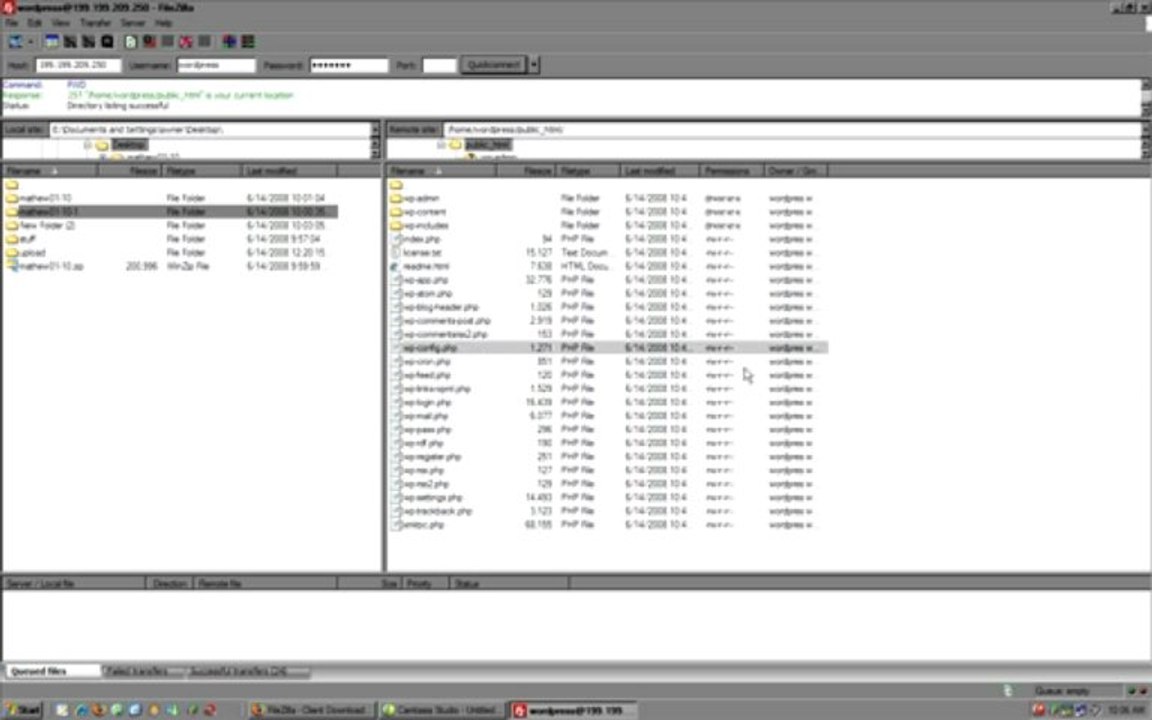This screenshot has width=1152, height=720.
Task: Collapse the public_html node in remote tree
Action: coord(441,145)
